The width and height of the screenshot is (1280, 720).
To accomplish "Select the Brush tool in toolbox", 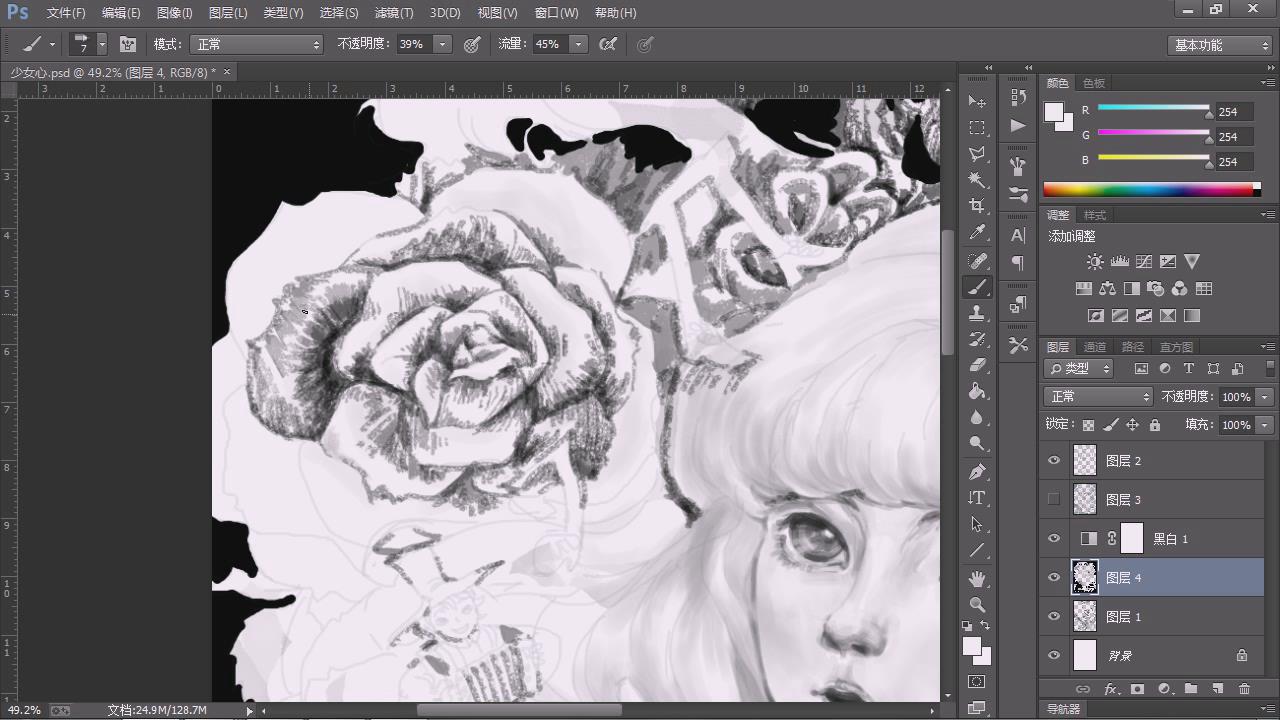I will point(977,287).
